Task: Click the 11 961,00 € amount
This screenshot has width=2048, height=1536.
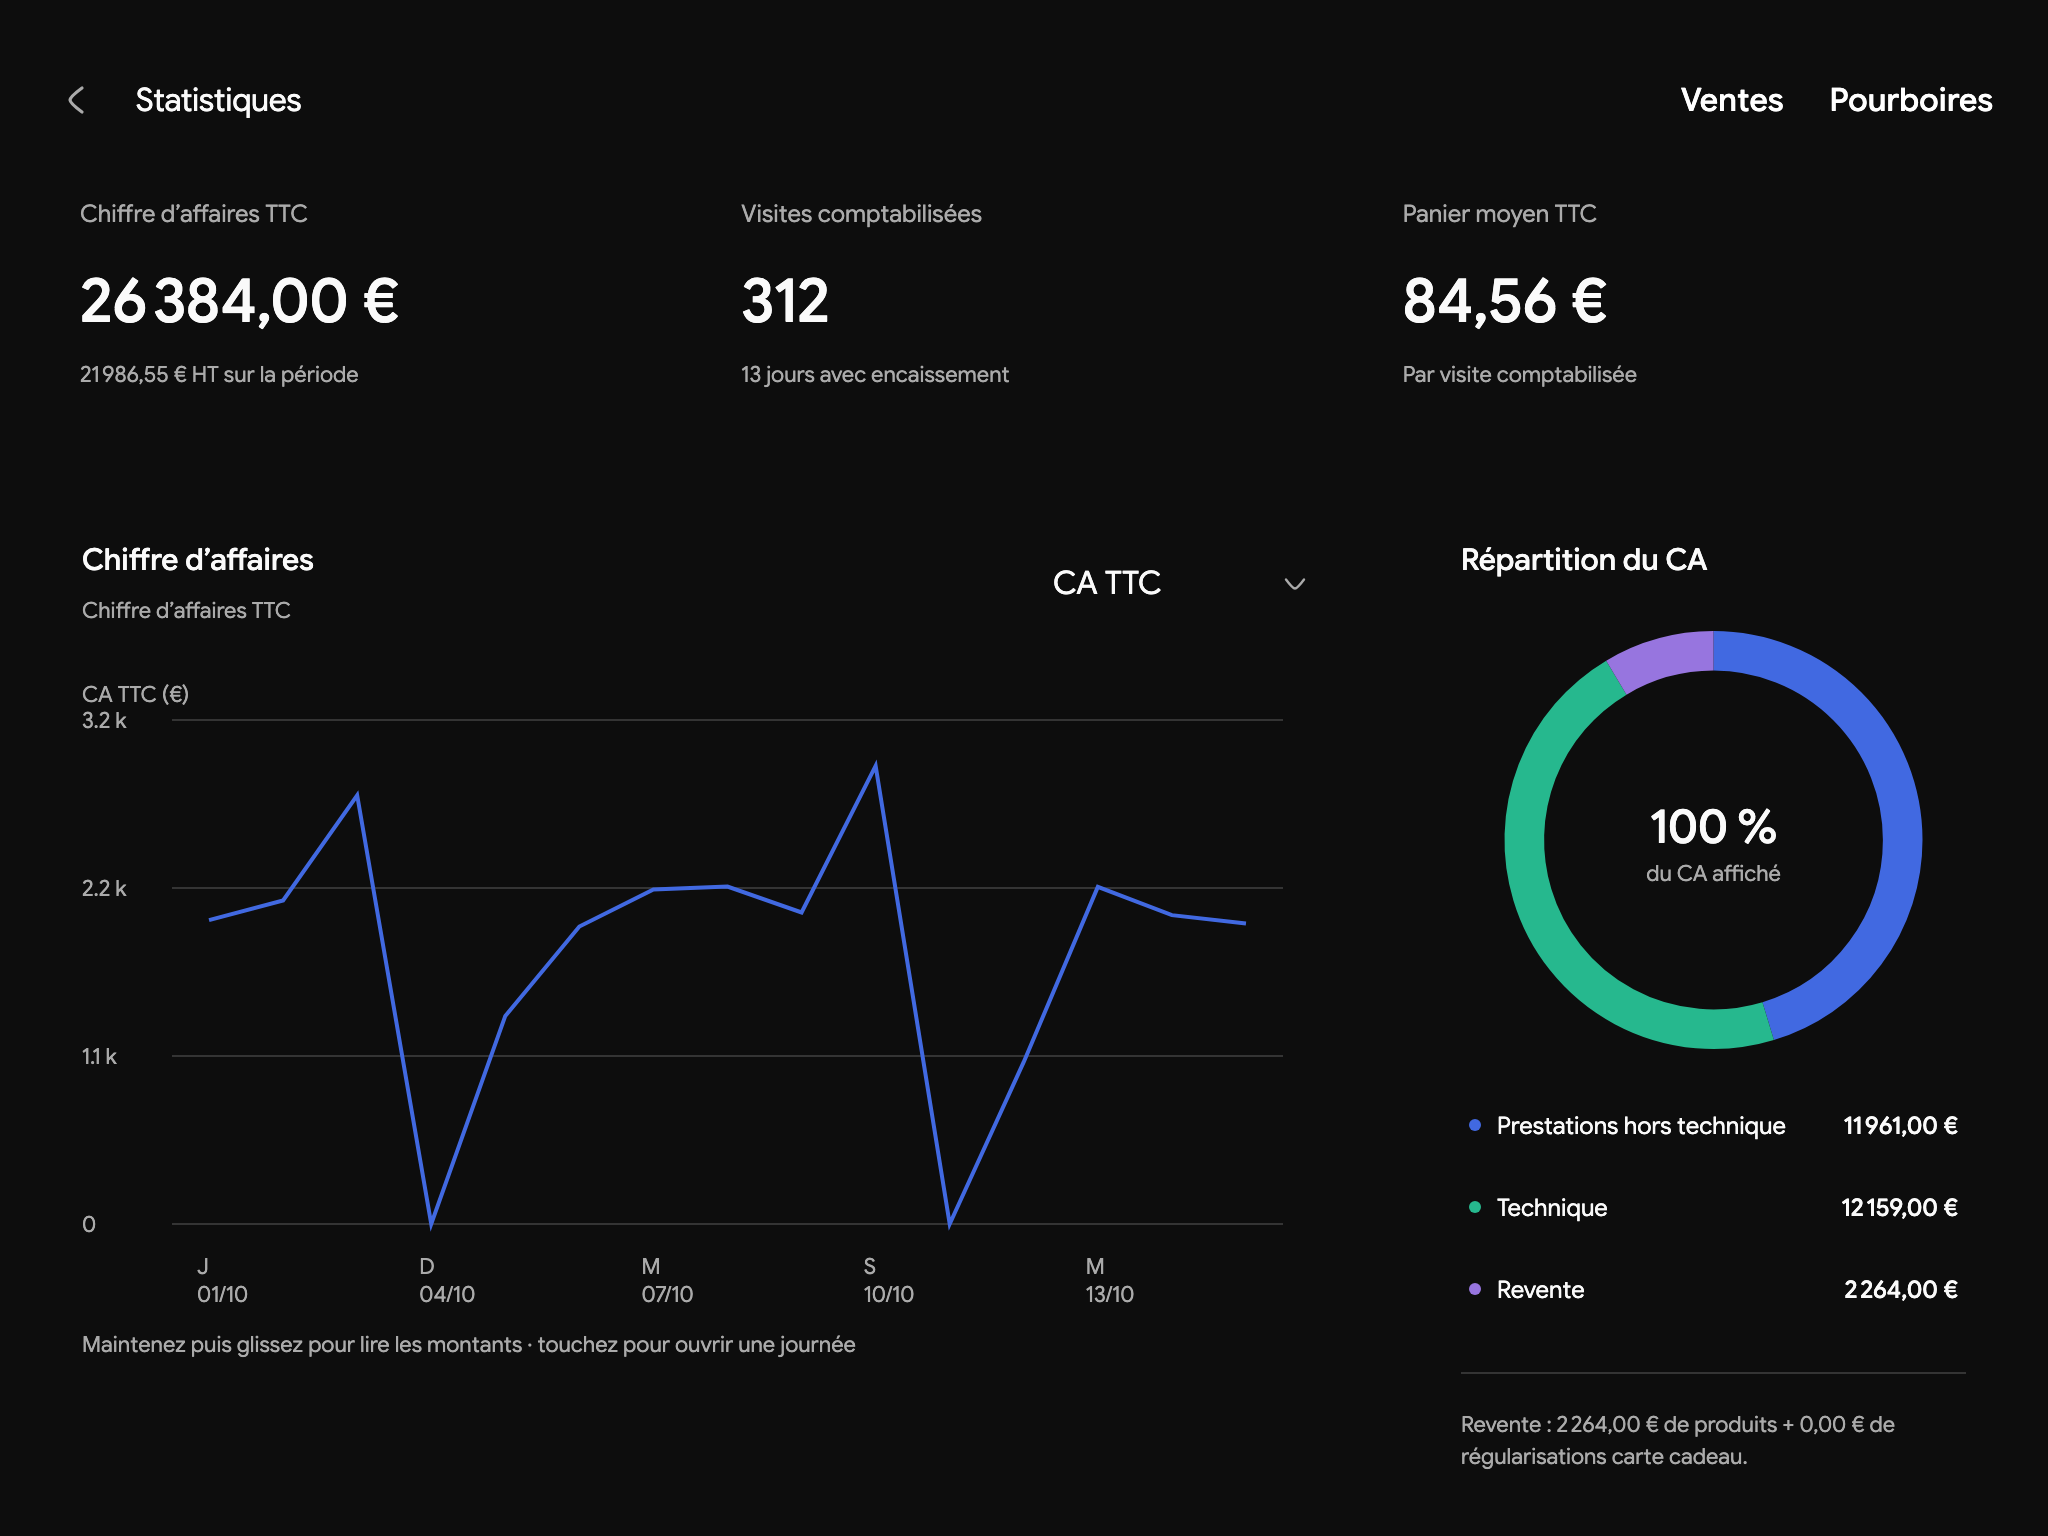Action: [1900, 1126]
